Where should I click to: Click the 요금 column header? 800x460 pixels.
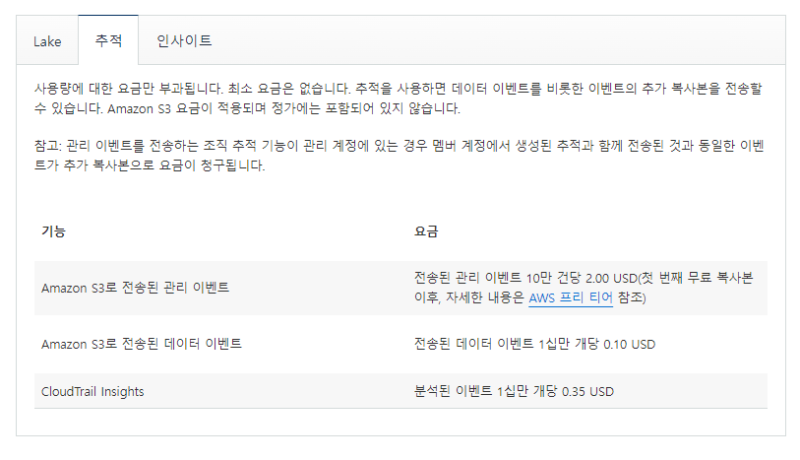426,232
